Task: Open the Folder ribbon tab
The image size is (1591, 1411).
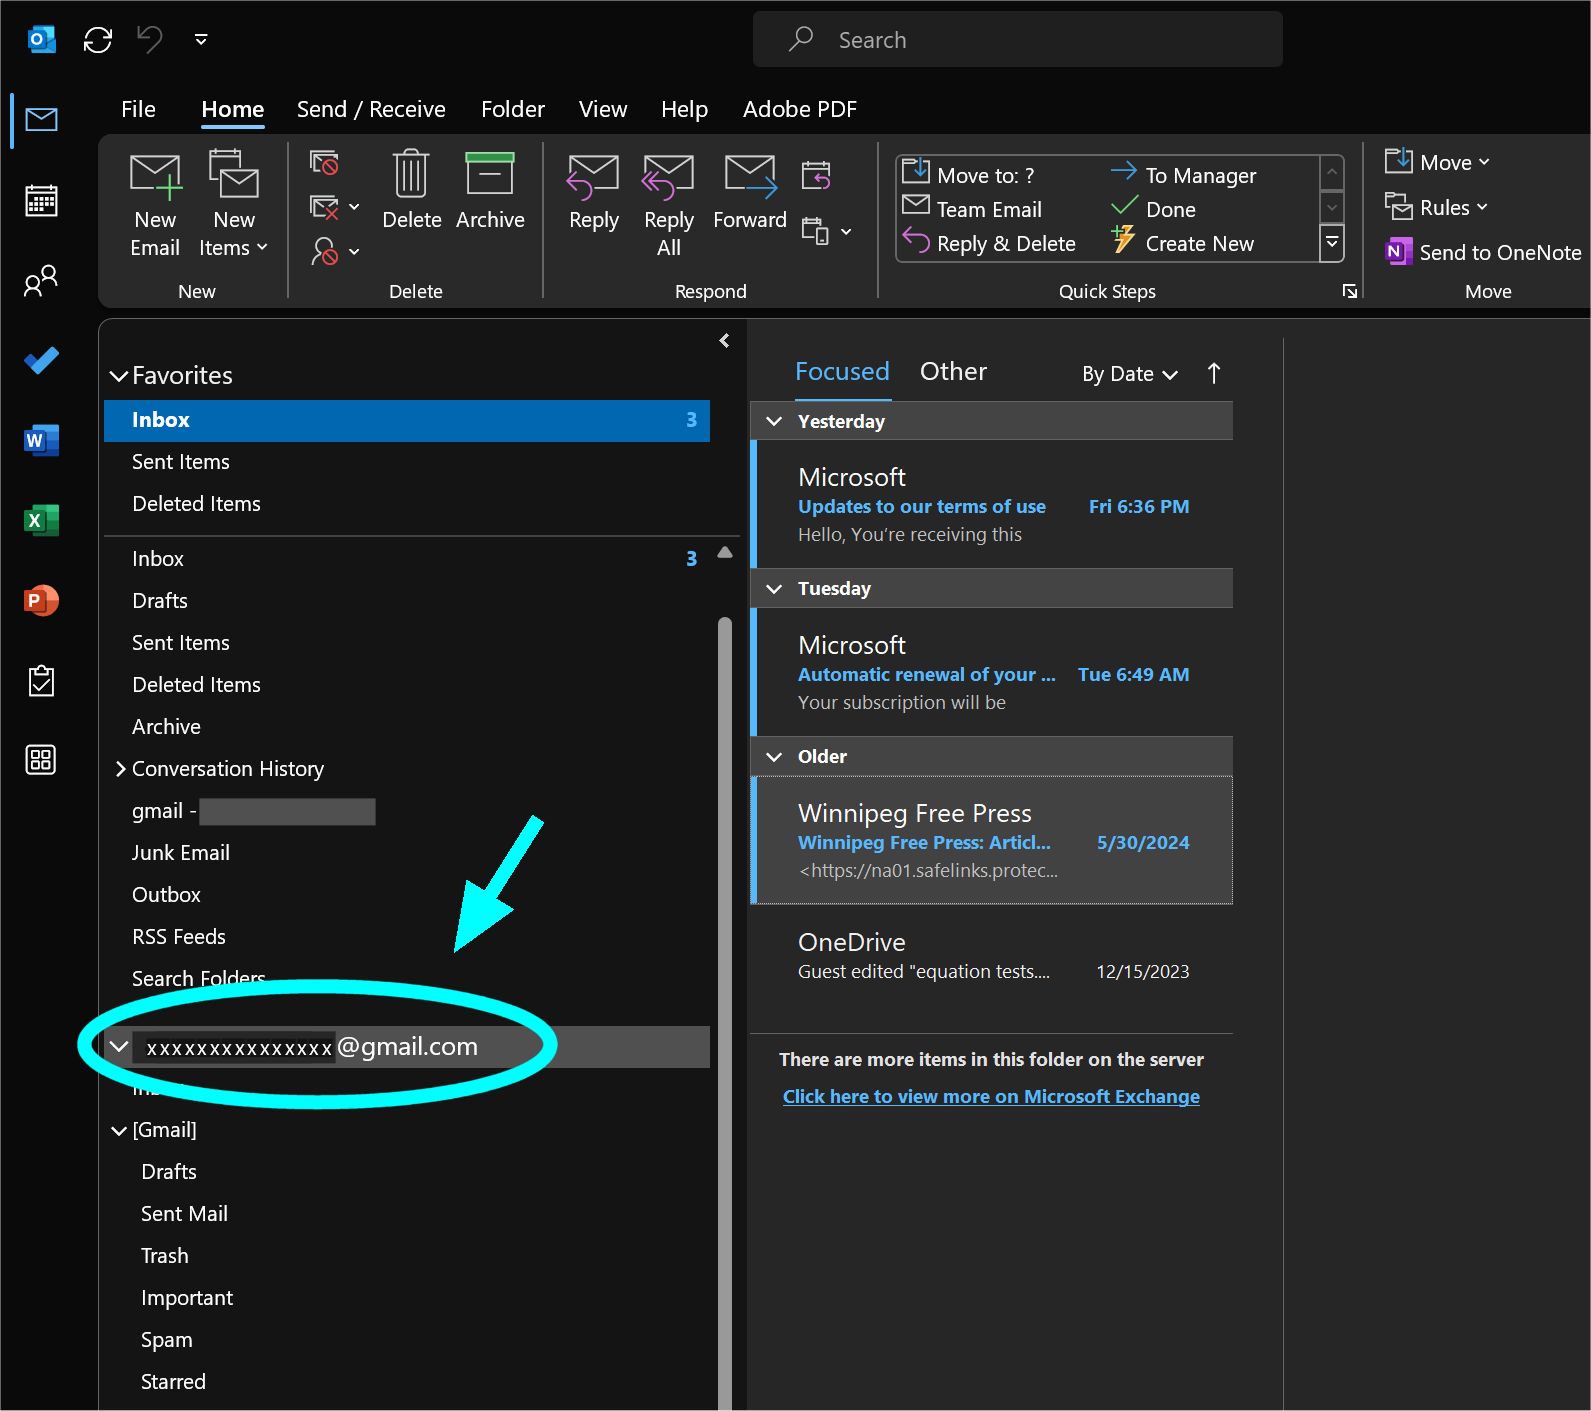Action: (512, 109)
